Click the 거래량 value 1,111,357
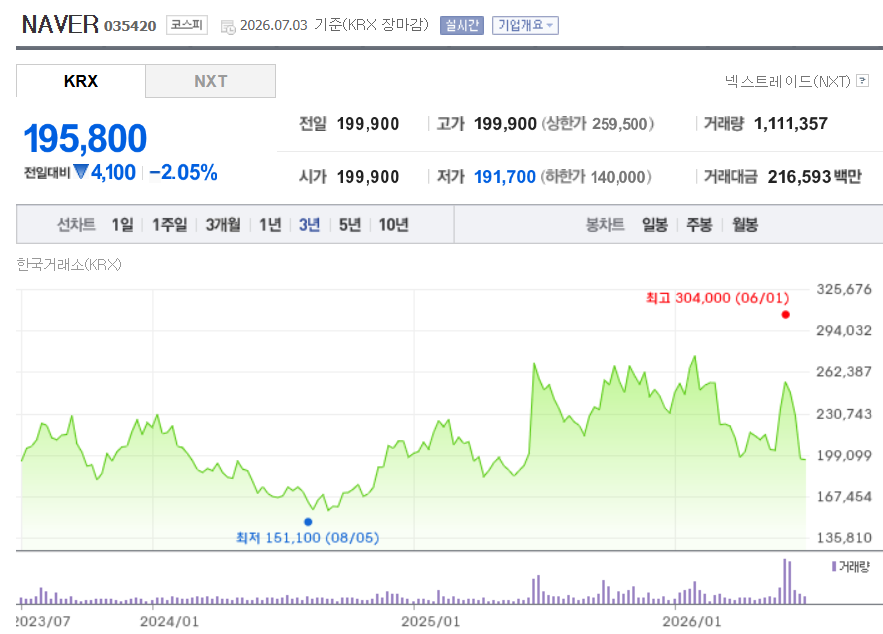Image resolution: width=883 pixels, height=634 pixels. click(x=791, y=123)
